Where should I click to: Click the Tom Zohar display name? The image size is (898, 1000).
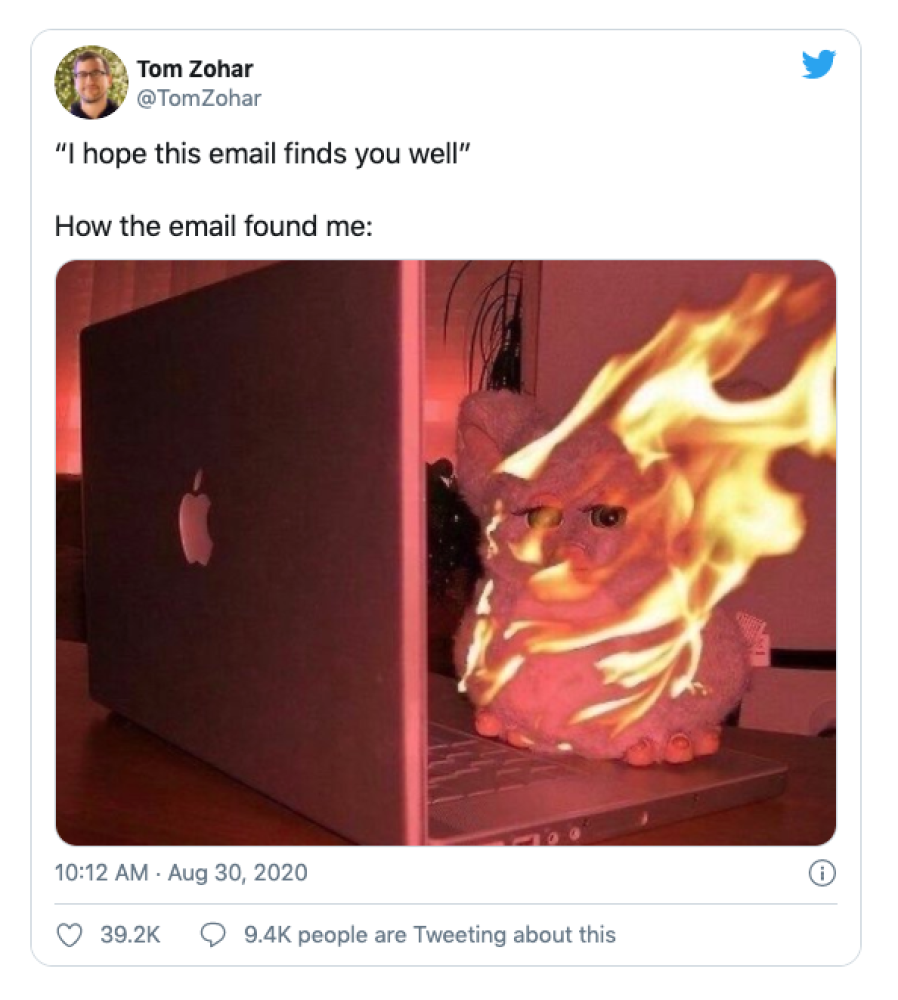tap(195, 69)
